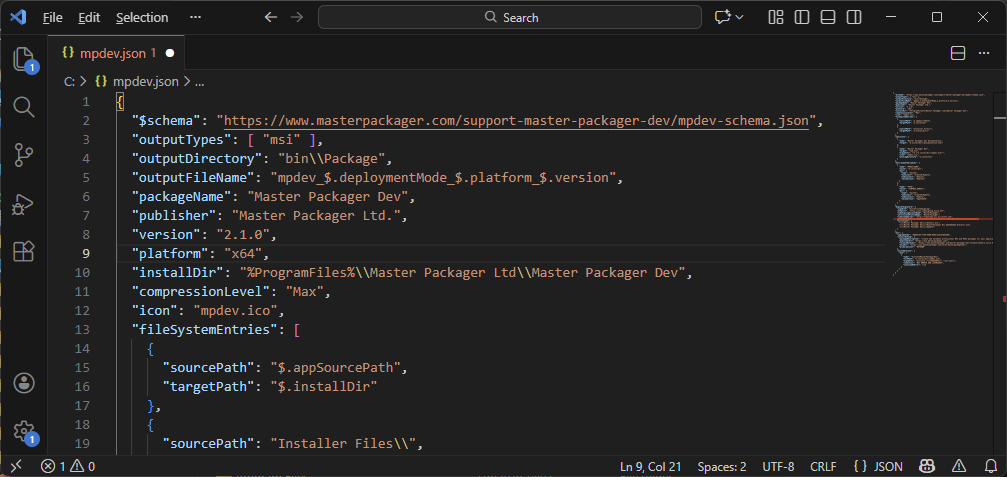1007x477 pixels.
Task: Toggle the bottom panel
Action: pyautogui.click(x=828, y=17)
